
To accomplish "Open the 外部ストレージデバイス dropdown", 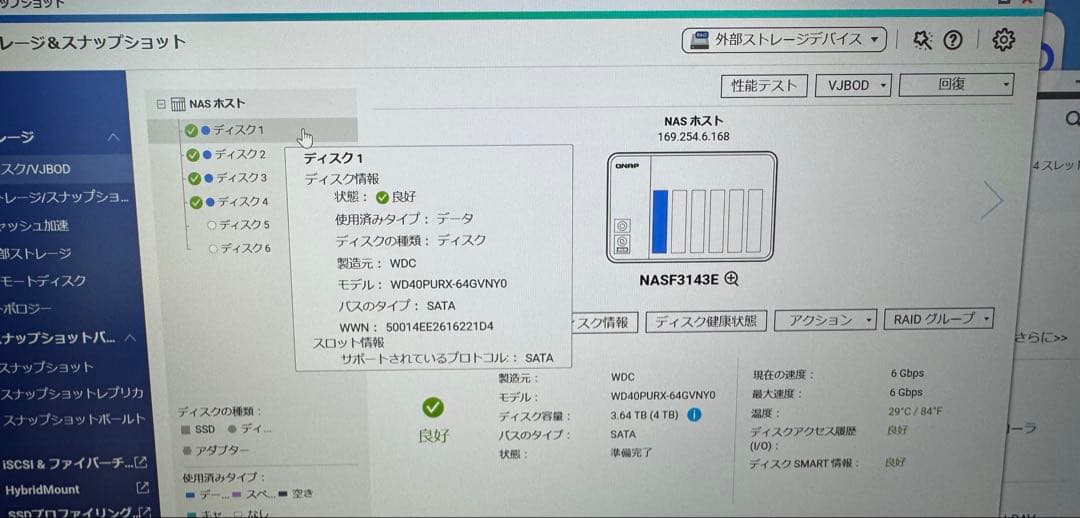I will coord(784,40).
